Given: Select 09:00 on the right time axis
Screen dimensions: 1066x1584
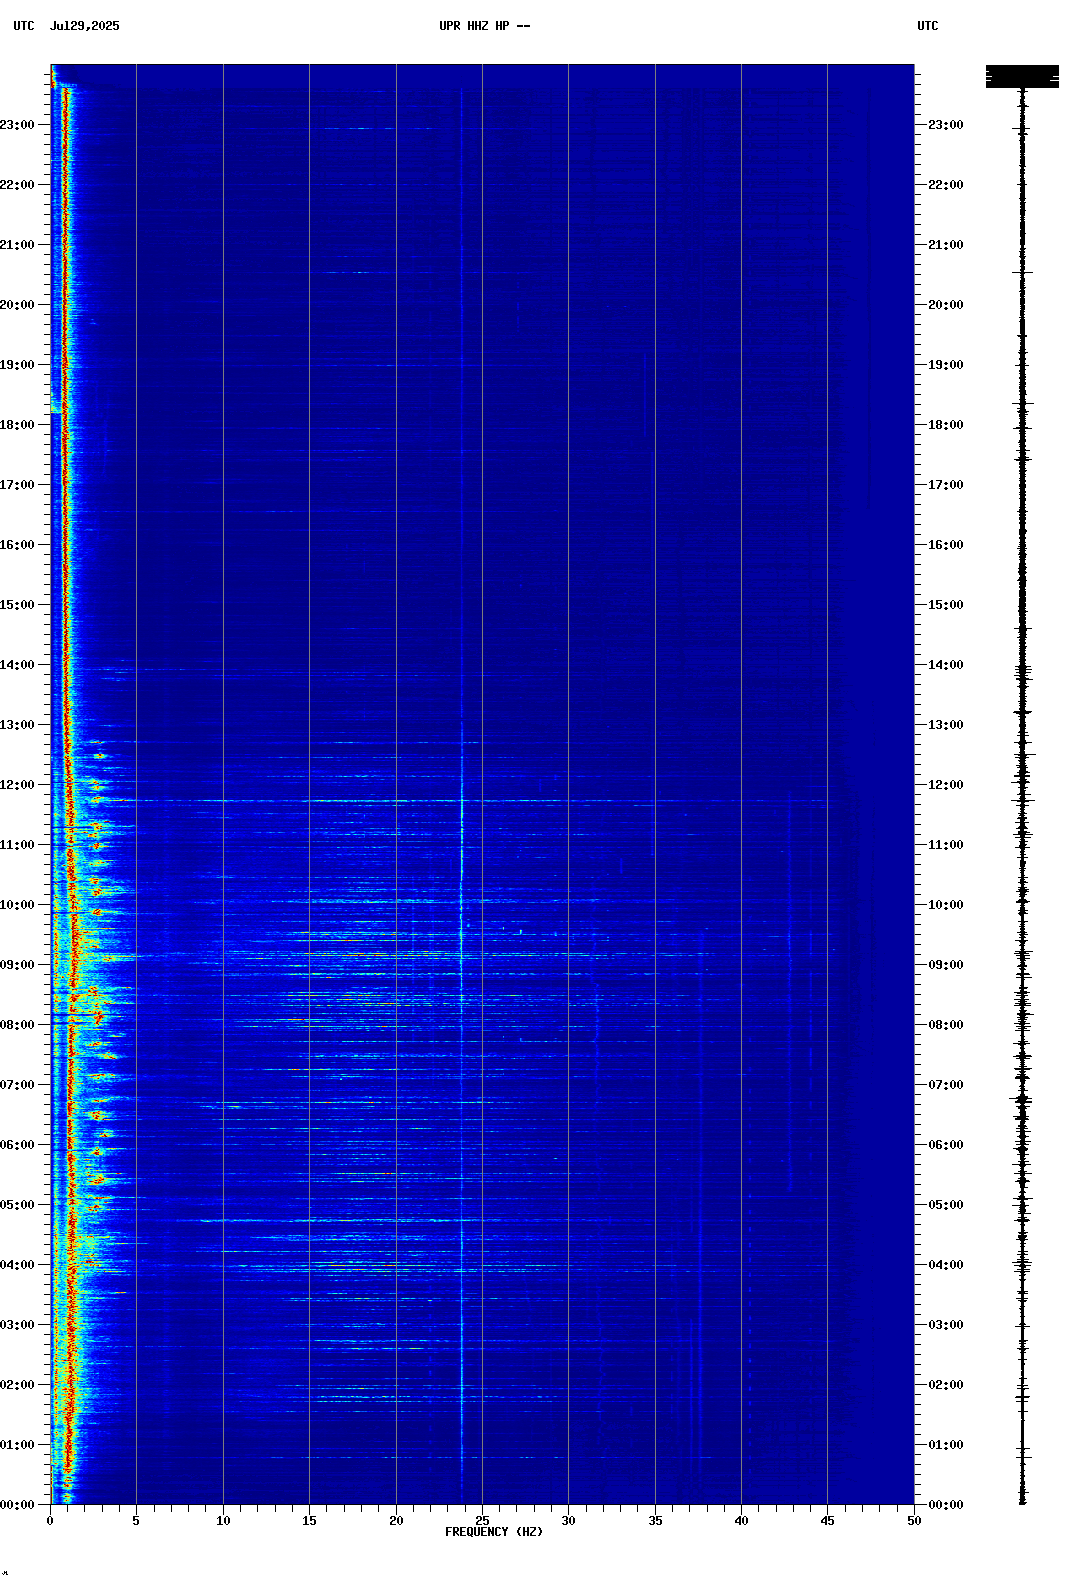Looking at the screenshot, I should (946, 965).
